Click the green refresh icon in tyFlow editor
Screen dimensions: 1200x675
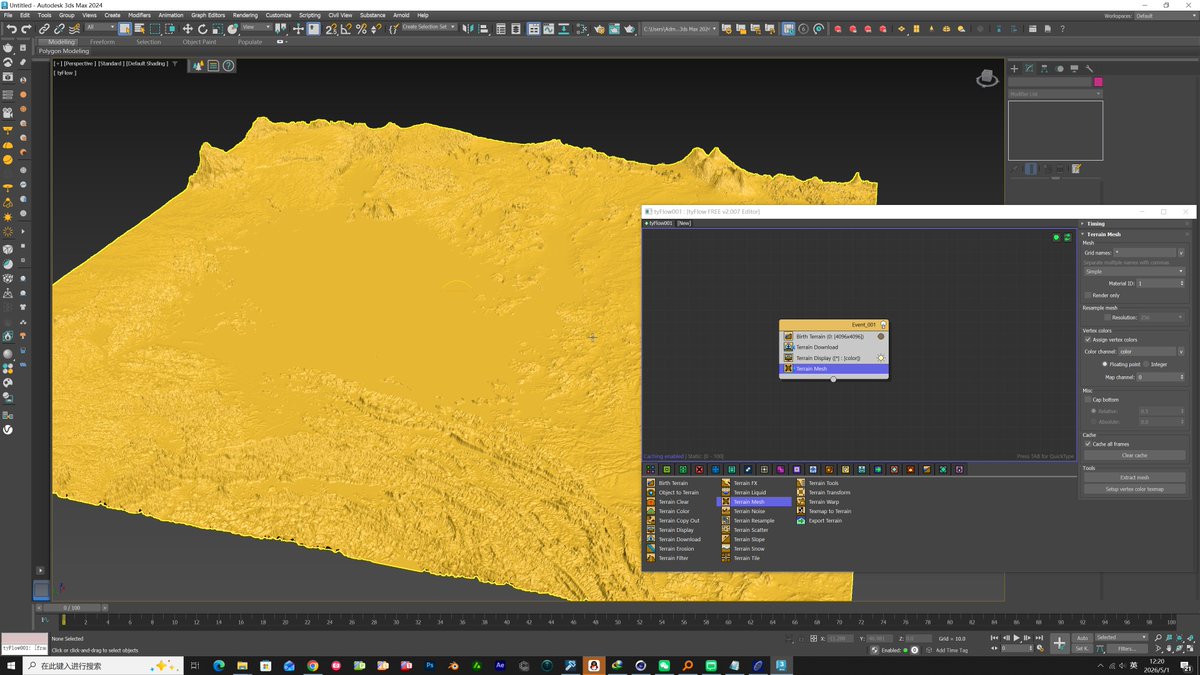coord(1067,237)
